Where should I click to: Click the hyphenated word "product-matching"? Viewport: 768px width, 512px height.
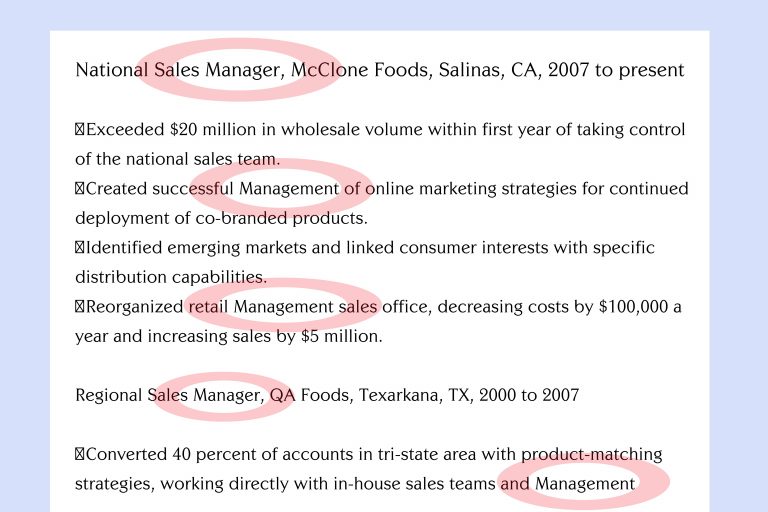[591, 454]
